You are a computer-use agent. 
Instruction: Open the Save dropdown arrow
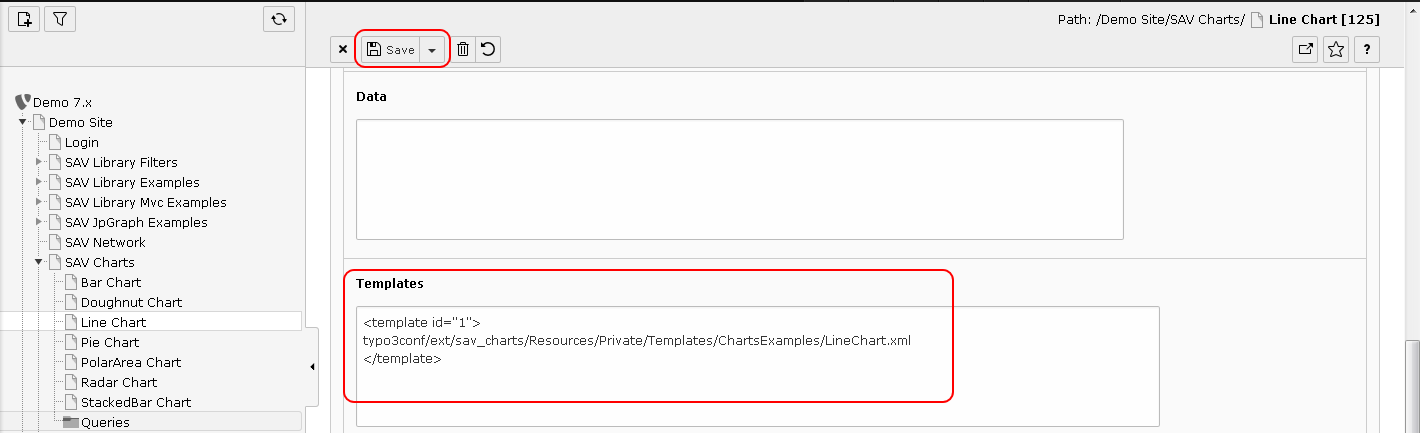pyautogui.click(x=432, y=49)
